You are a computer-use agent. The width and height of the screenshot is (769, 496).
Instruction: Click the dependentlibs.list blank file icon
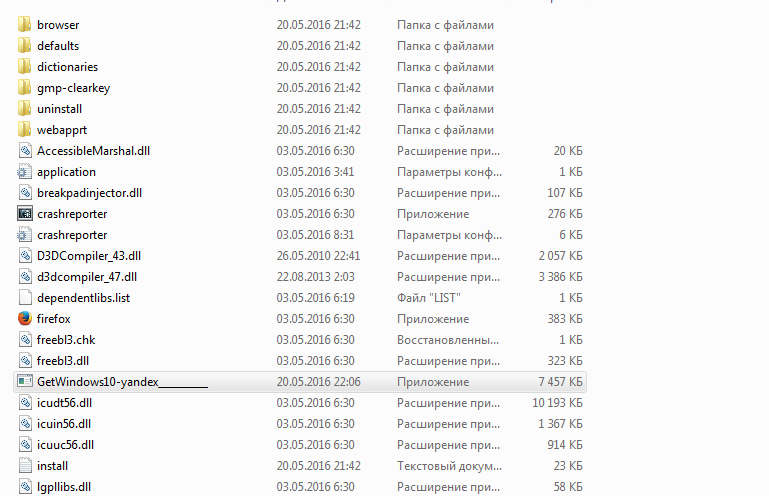coord(26,298)
